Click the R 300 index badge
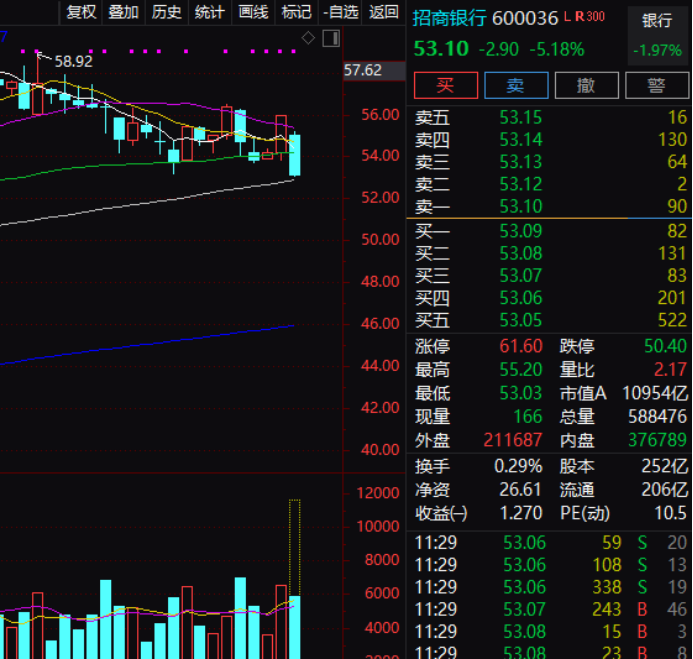The height and width of the screenshot is (659, 693). 589,17
